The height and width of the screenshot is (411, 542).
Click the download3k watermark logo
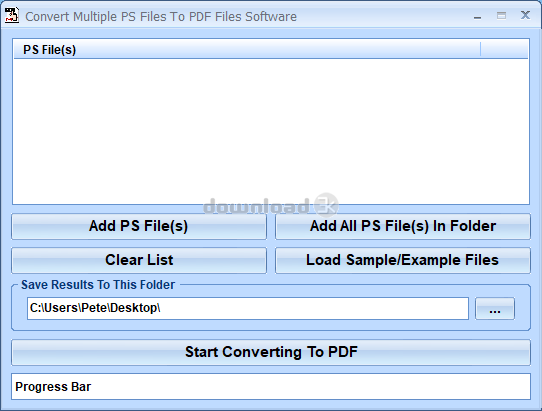(271, 205)
